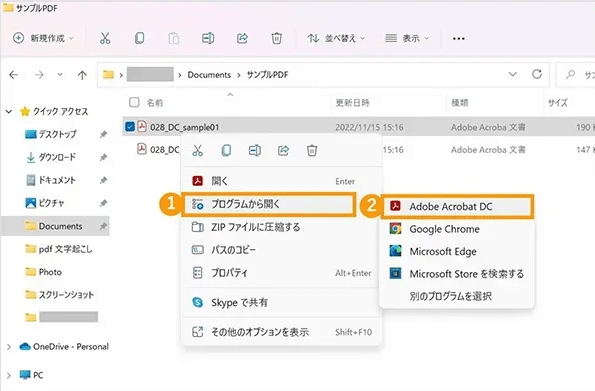Click the PDF icon of the second file

[x=142, y=149]
